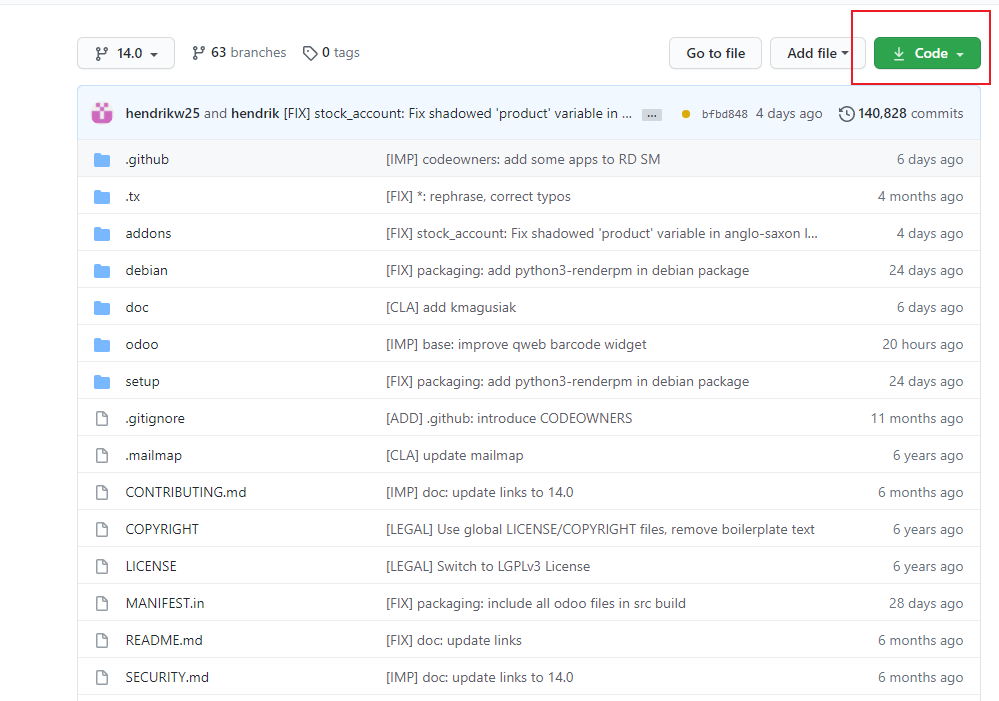Open commit history via the clock icon
The image size is (999, 701).
[847, 113]
